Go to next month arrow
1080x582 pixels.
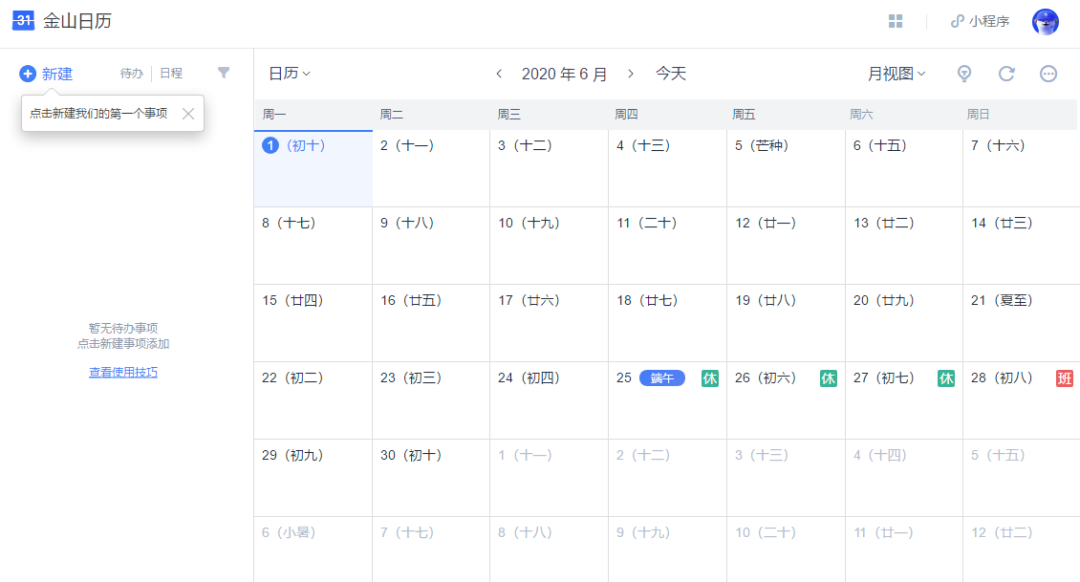coord(630,74)
